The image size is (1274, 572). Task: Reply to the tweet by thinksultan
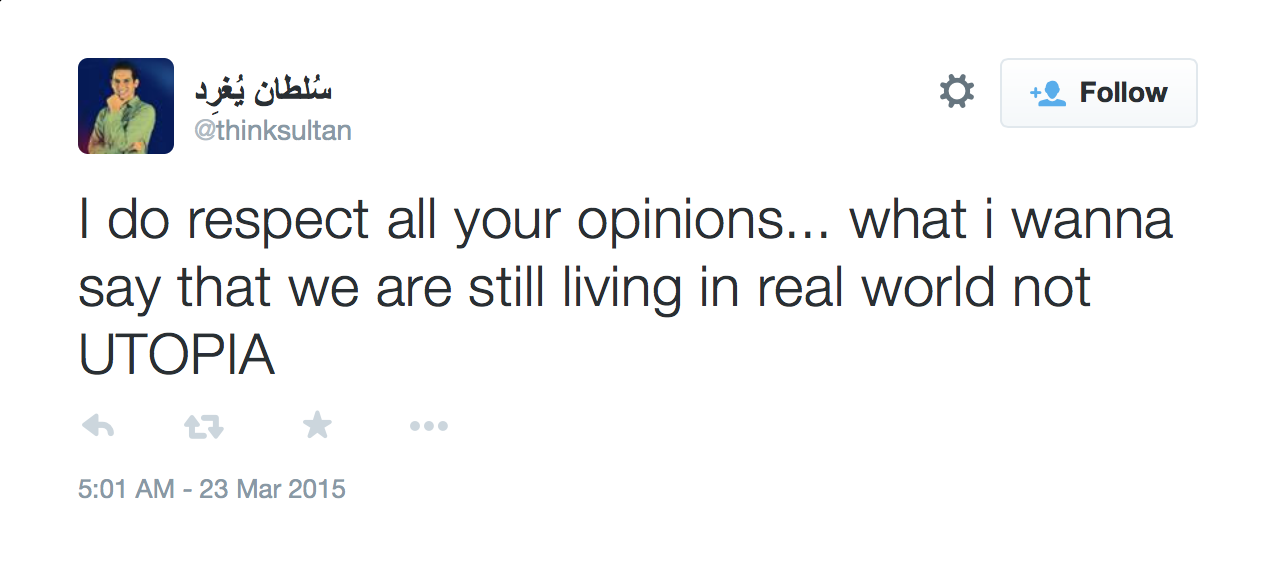97,427
